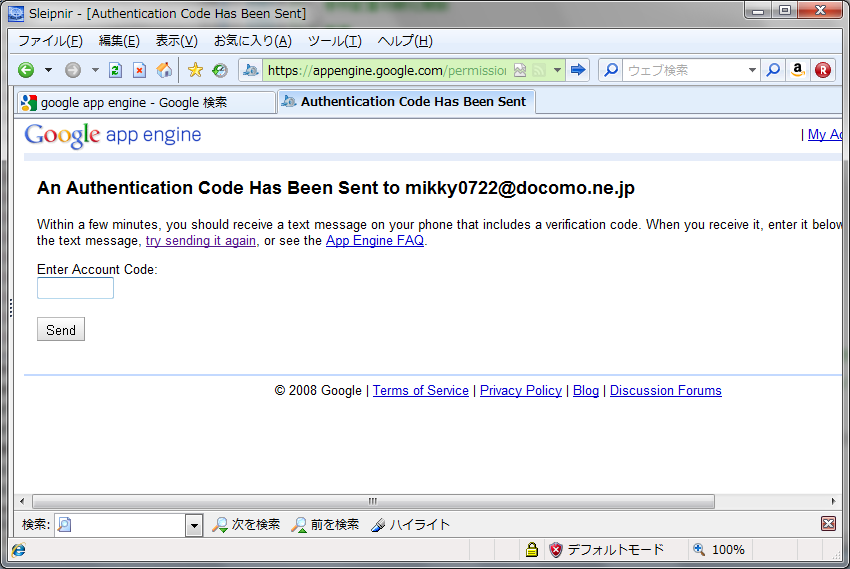This screenshot has width=850, height=569.
Task: Switch to the google app engine search tab
Action: click(145, 102)
